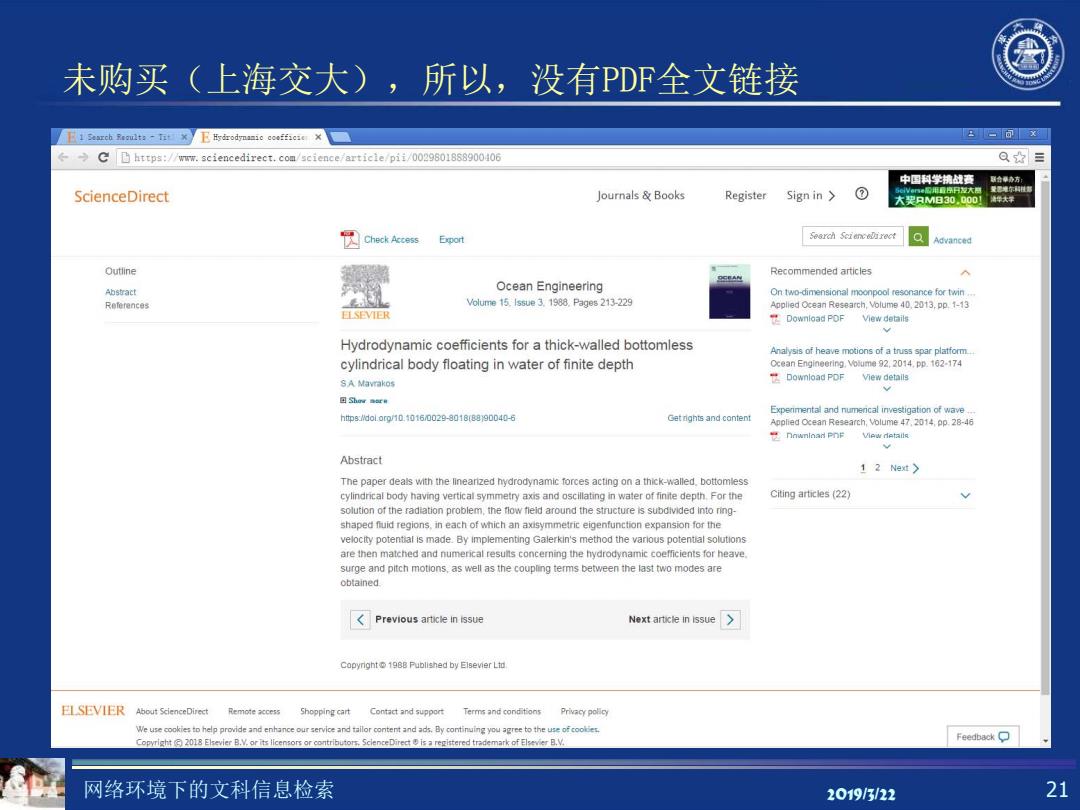Open On two-dimensional moonpool resonance article
This screenshot has width=1080, height=810.
click(873, 292)
